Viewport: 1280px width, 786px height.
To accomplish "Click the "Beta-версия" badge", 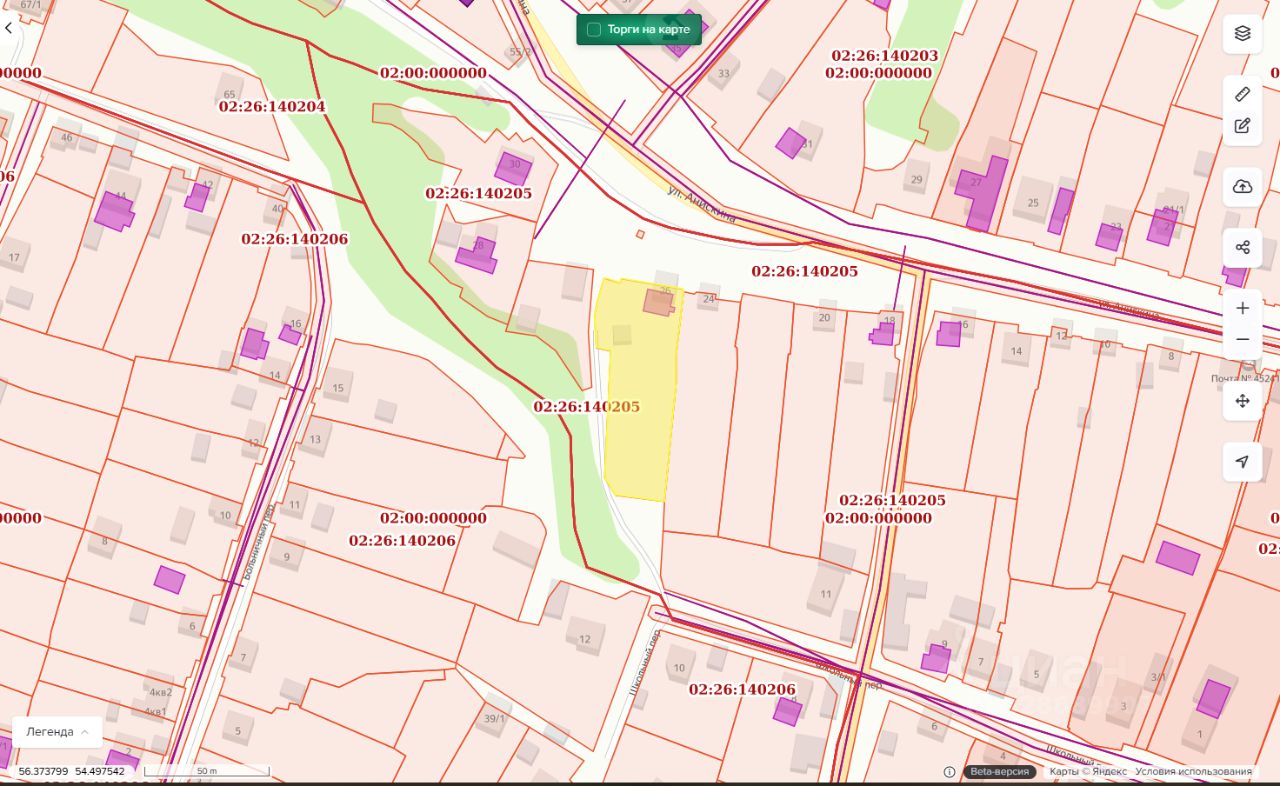I will pos(999,772).
